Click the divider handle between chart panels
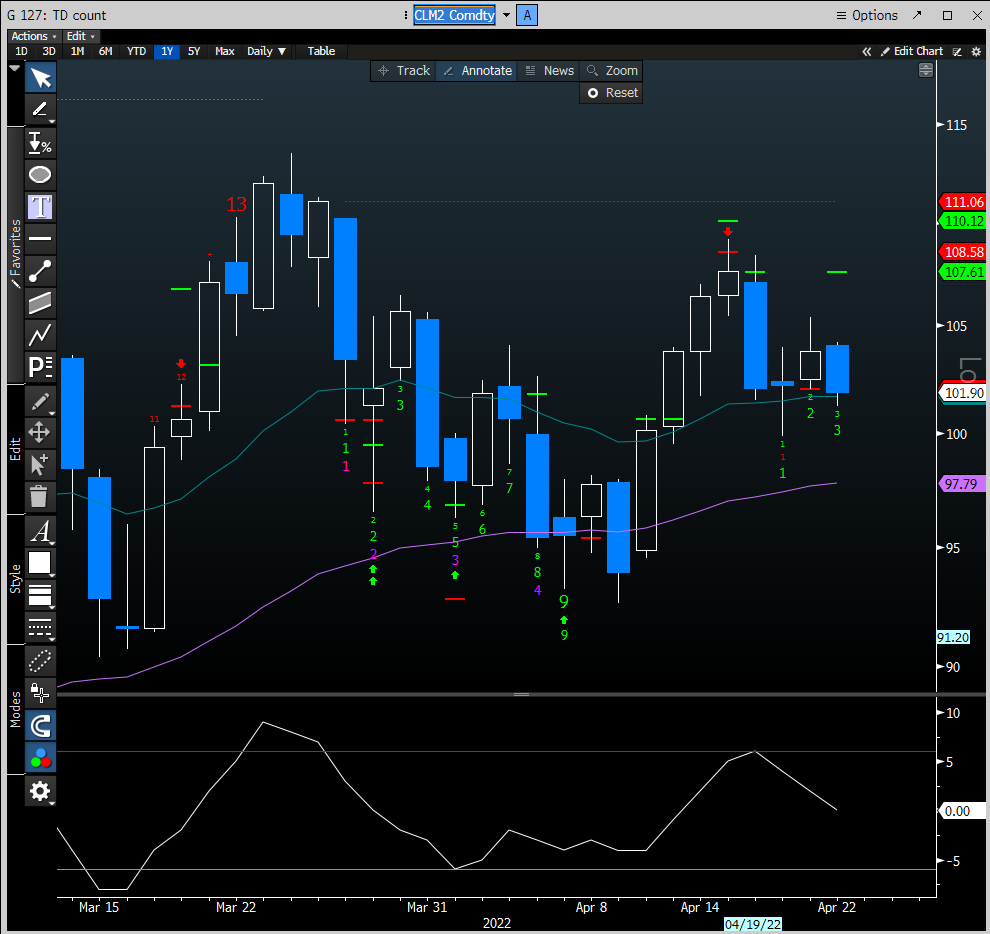990x934 pixels. (522, 695)
